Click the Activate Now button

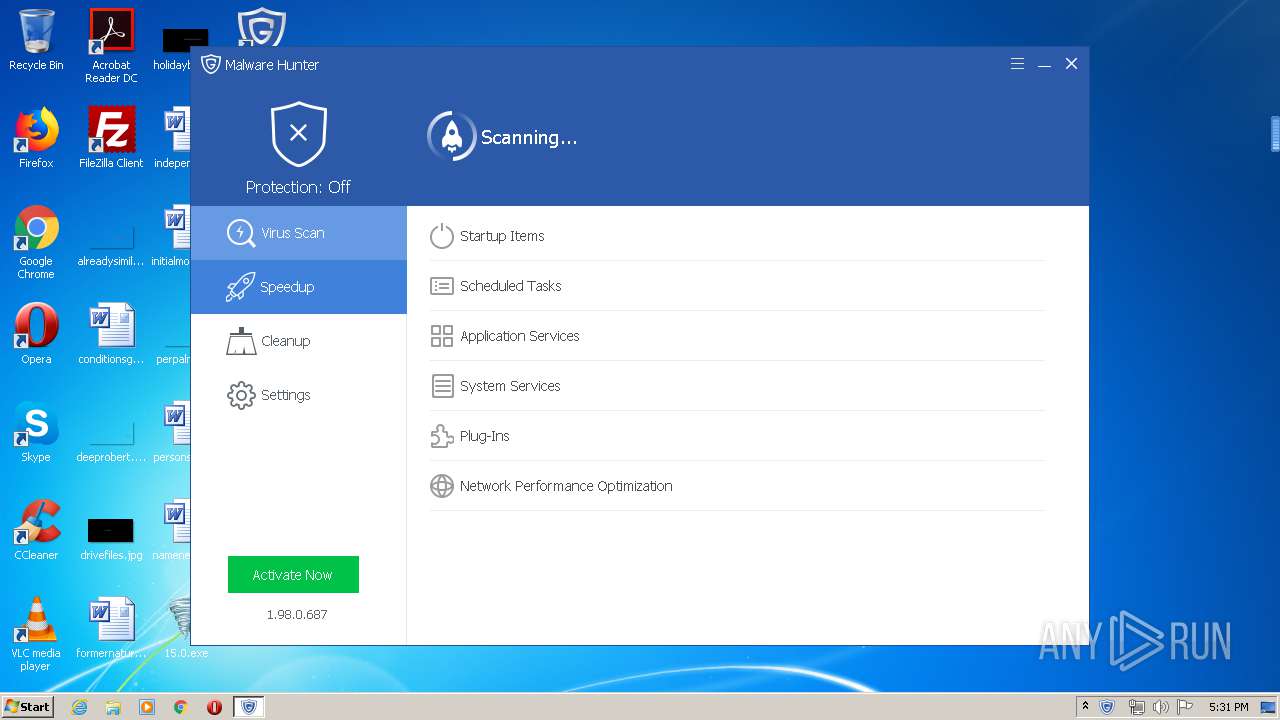point(293,575)
